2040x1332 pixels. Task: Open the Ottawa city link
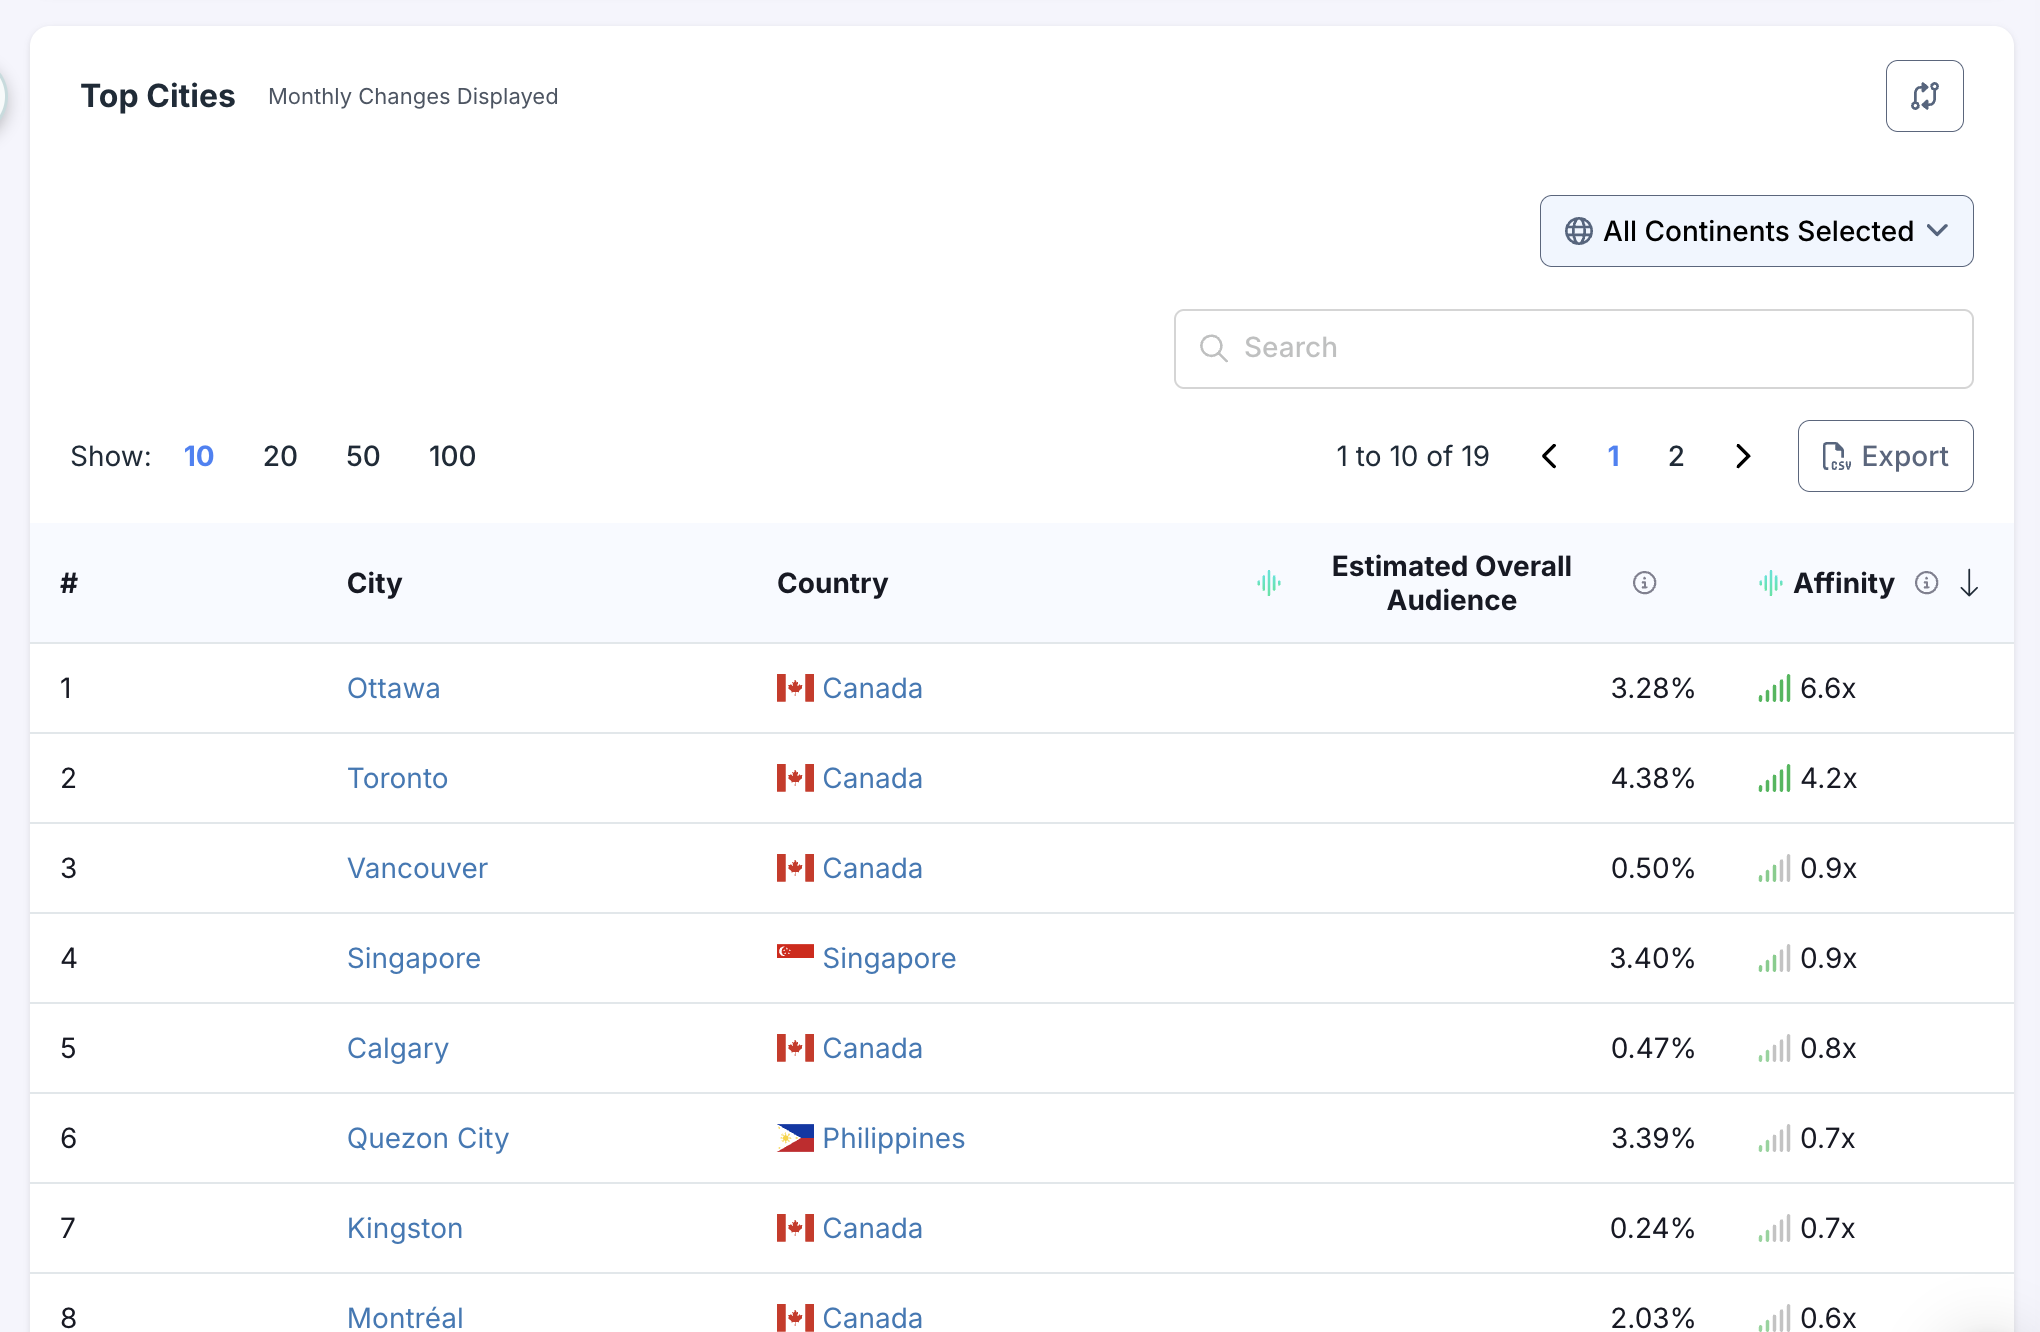(393, 688)
